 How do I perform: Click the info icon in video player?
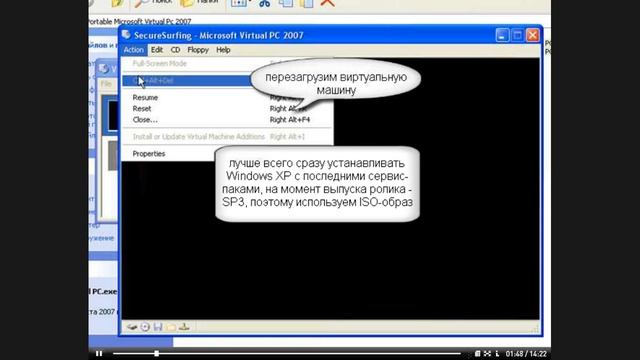[497, 353]
